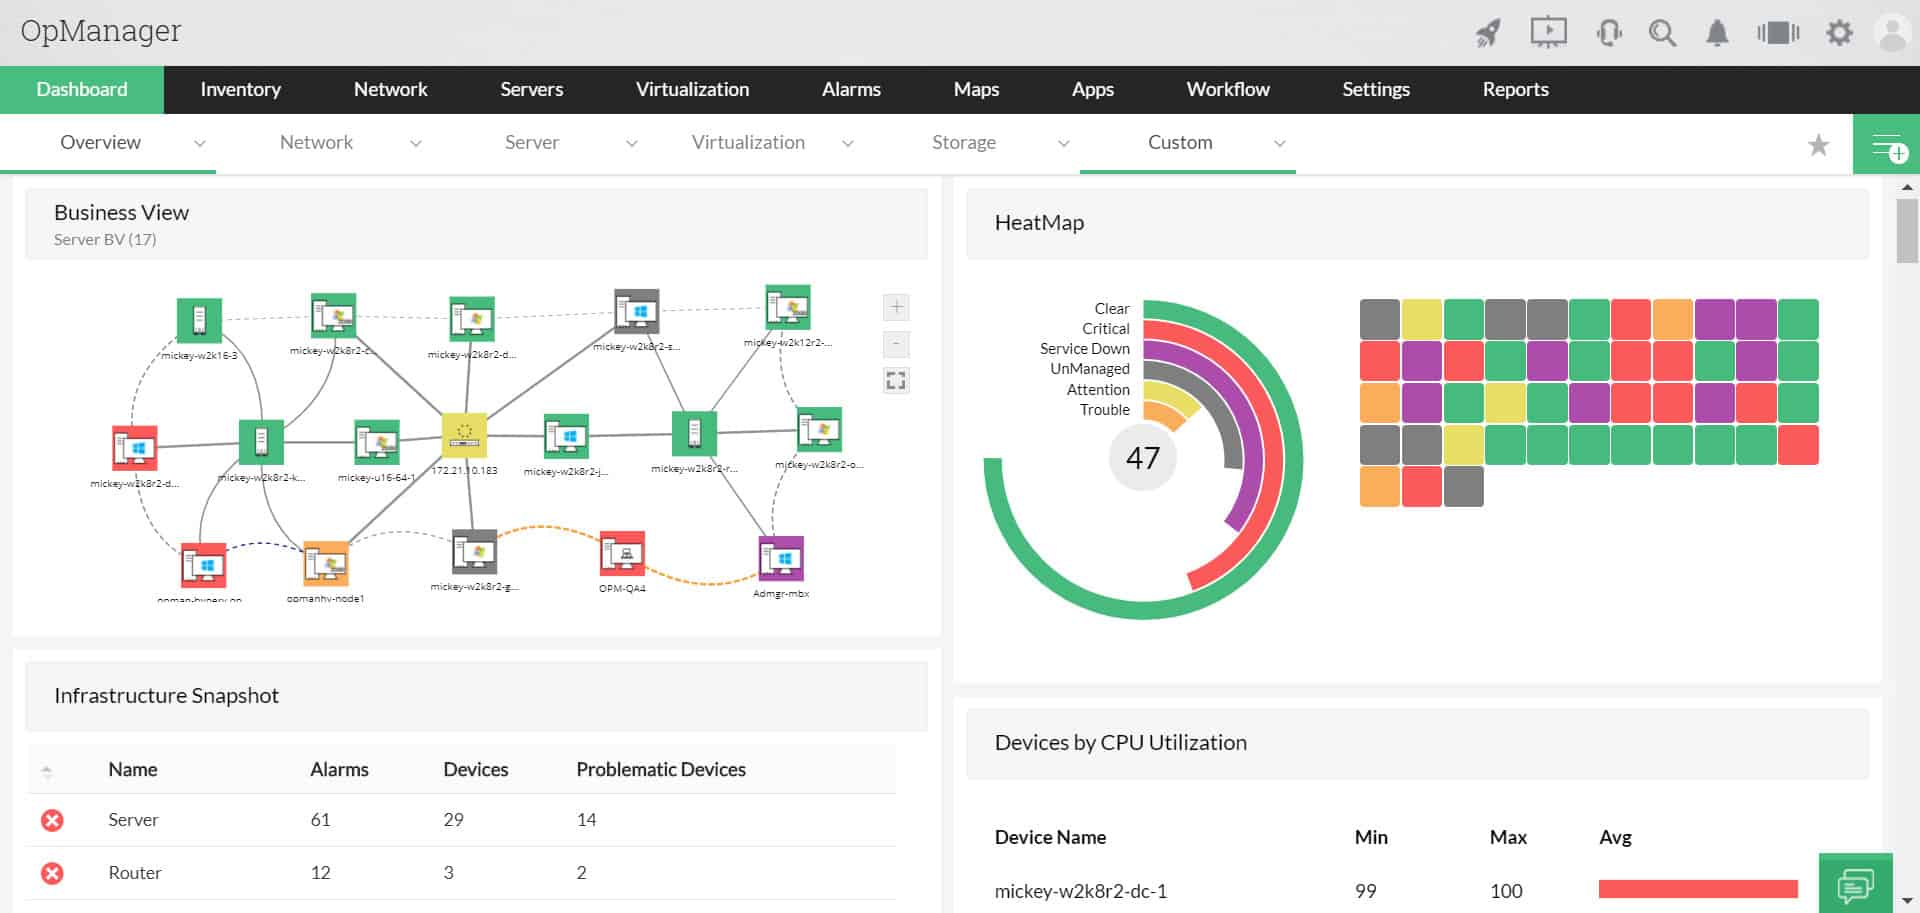Expand the Network dashboard dropdown arrow
This screenshot has width=1920, height=913.
pos(416,143)
